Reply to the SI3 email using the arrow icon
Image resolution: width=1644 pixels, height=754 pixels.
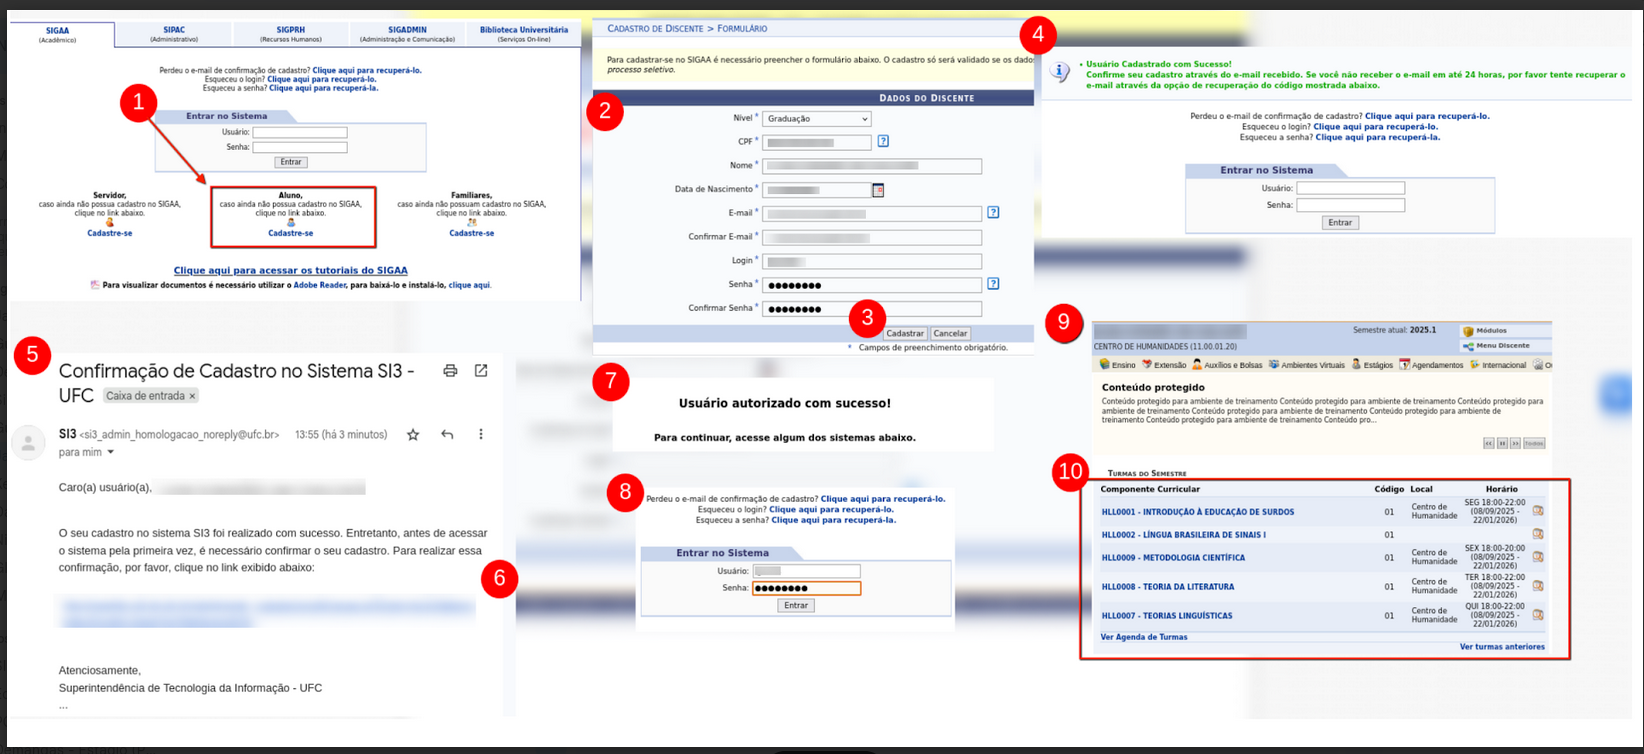click(x=447, y=435)
